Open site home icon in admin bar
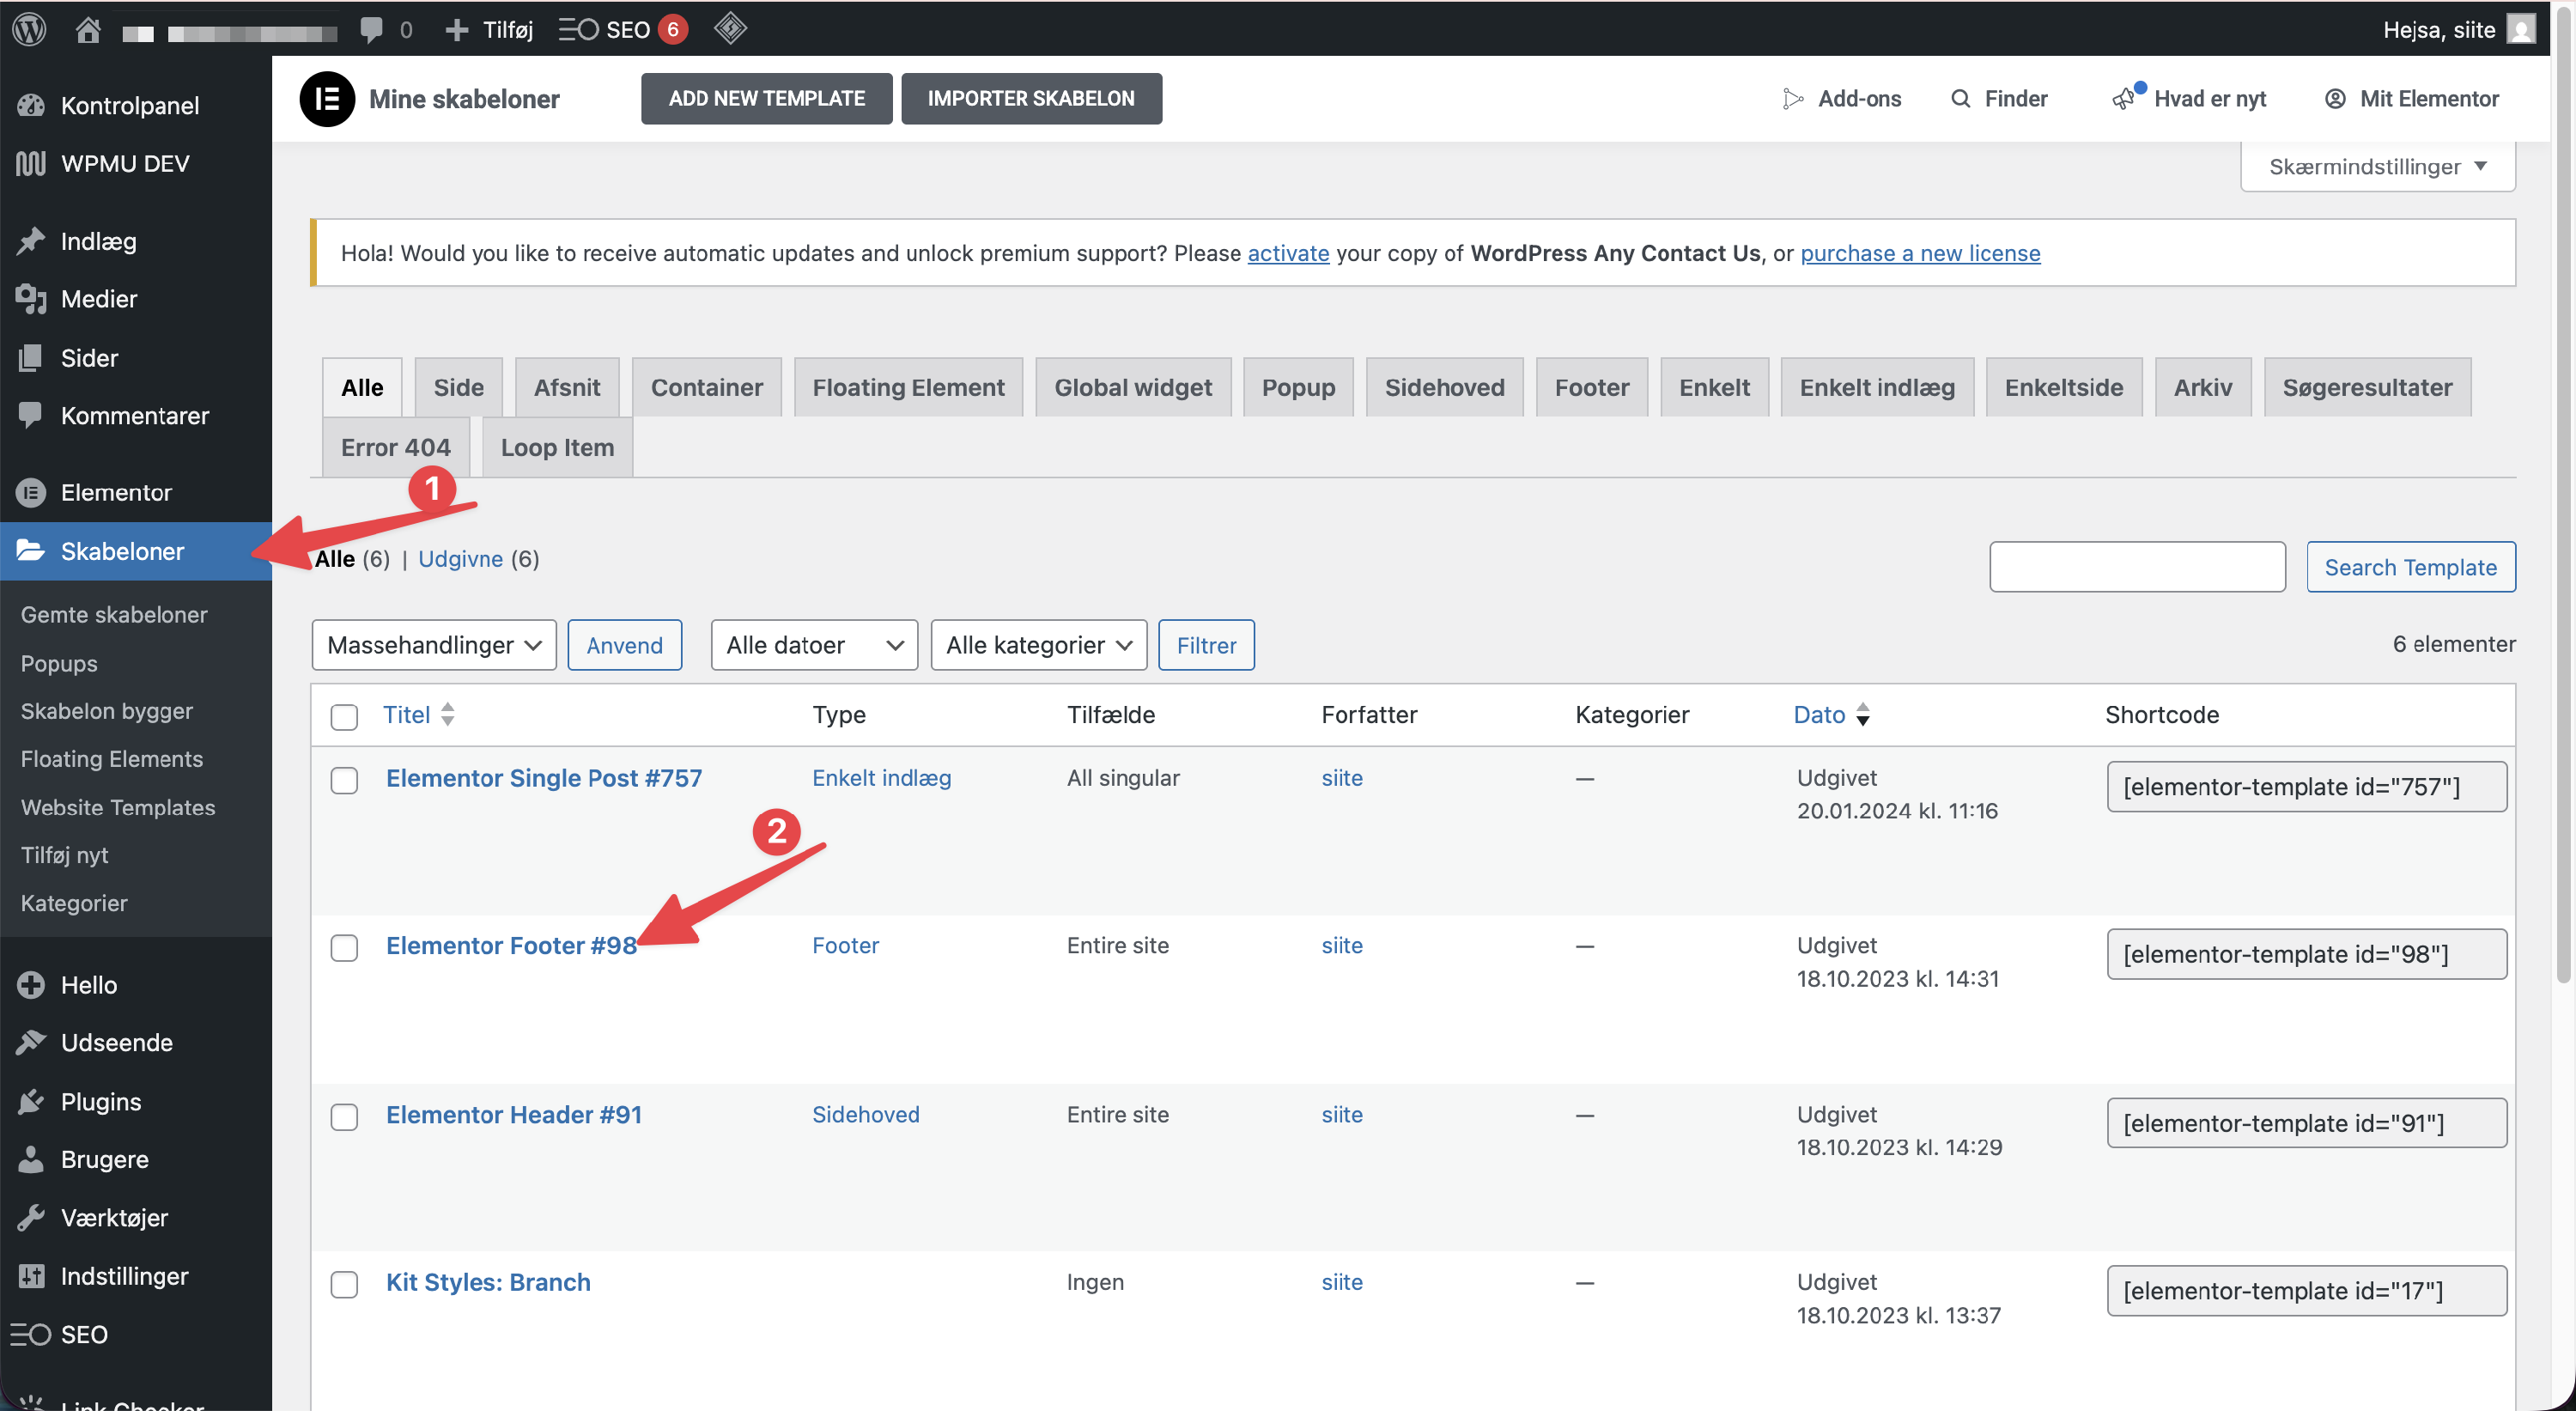Screen dimensions: 2576x1411 click(x=88, y=29)
